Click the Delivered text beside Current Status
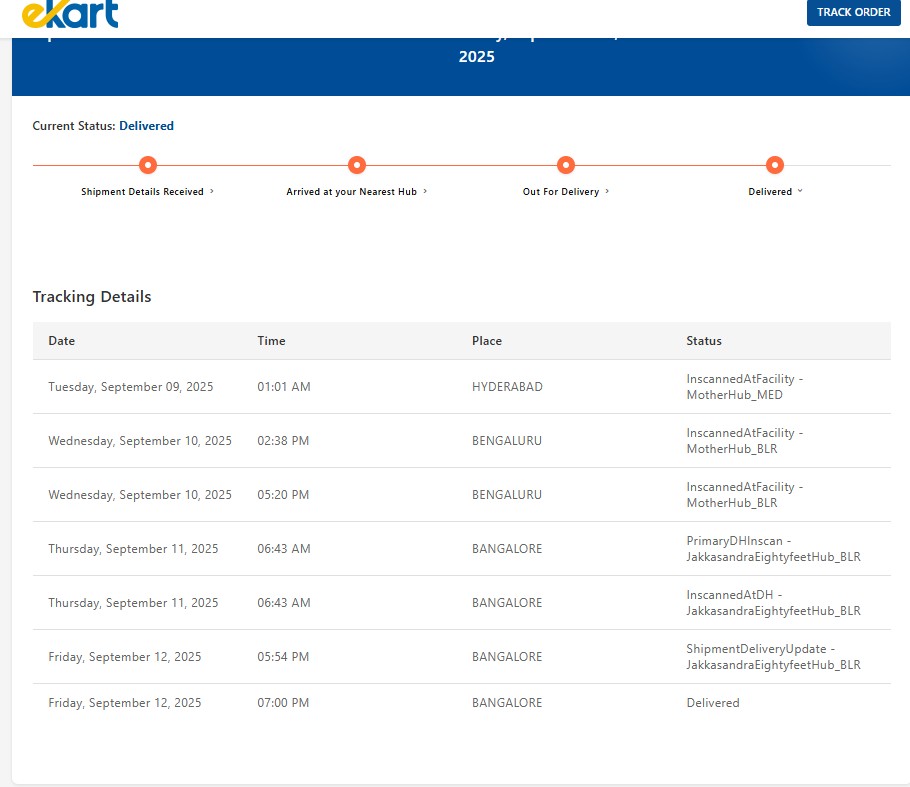 [x=146, y=126]
